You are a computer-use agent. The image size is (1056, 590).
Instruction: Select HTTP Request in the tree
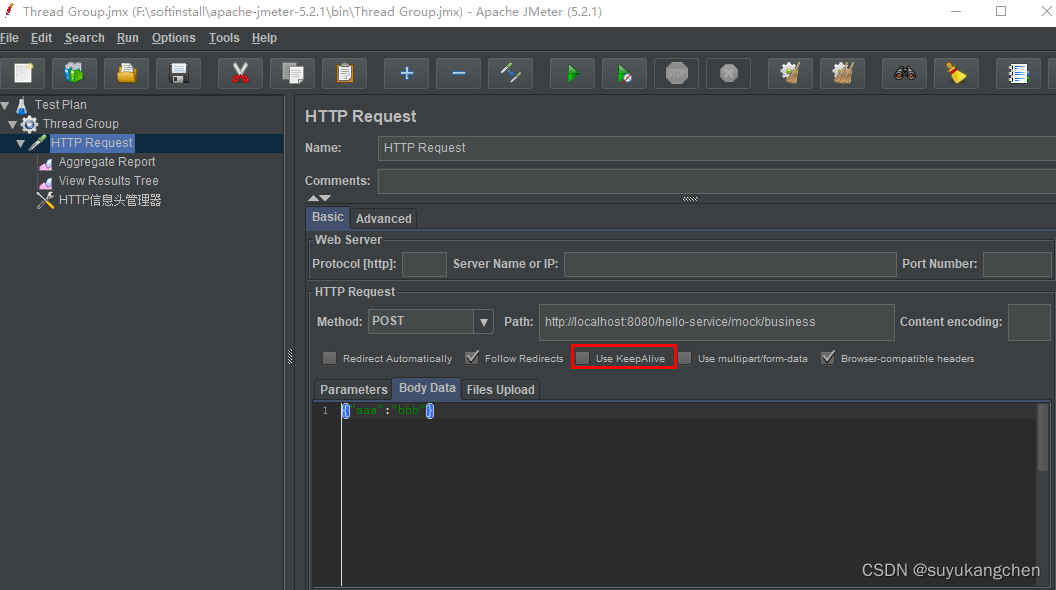[x=92, y=143]
